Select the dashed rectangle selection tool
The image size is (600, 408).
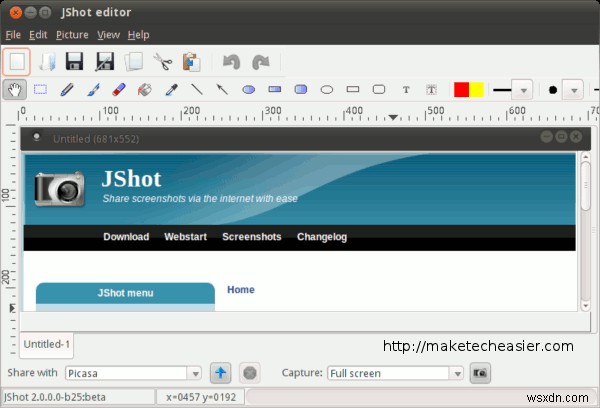pyautogui.click(x=40, y=90)
